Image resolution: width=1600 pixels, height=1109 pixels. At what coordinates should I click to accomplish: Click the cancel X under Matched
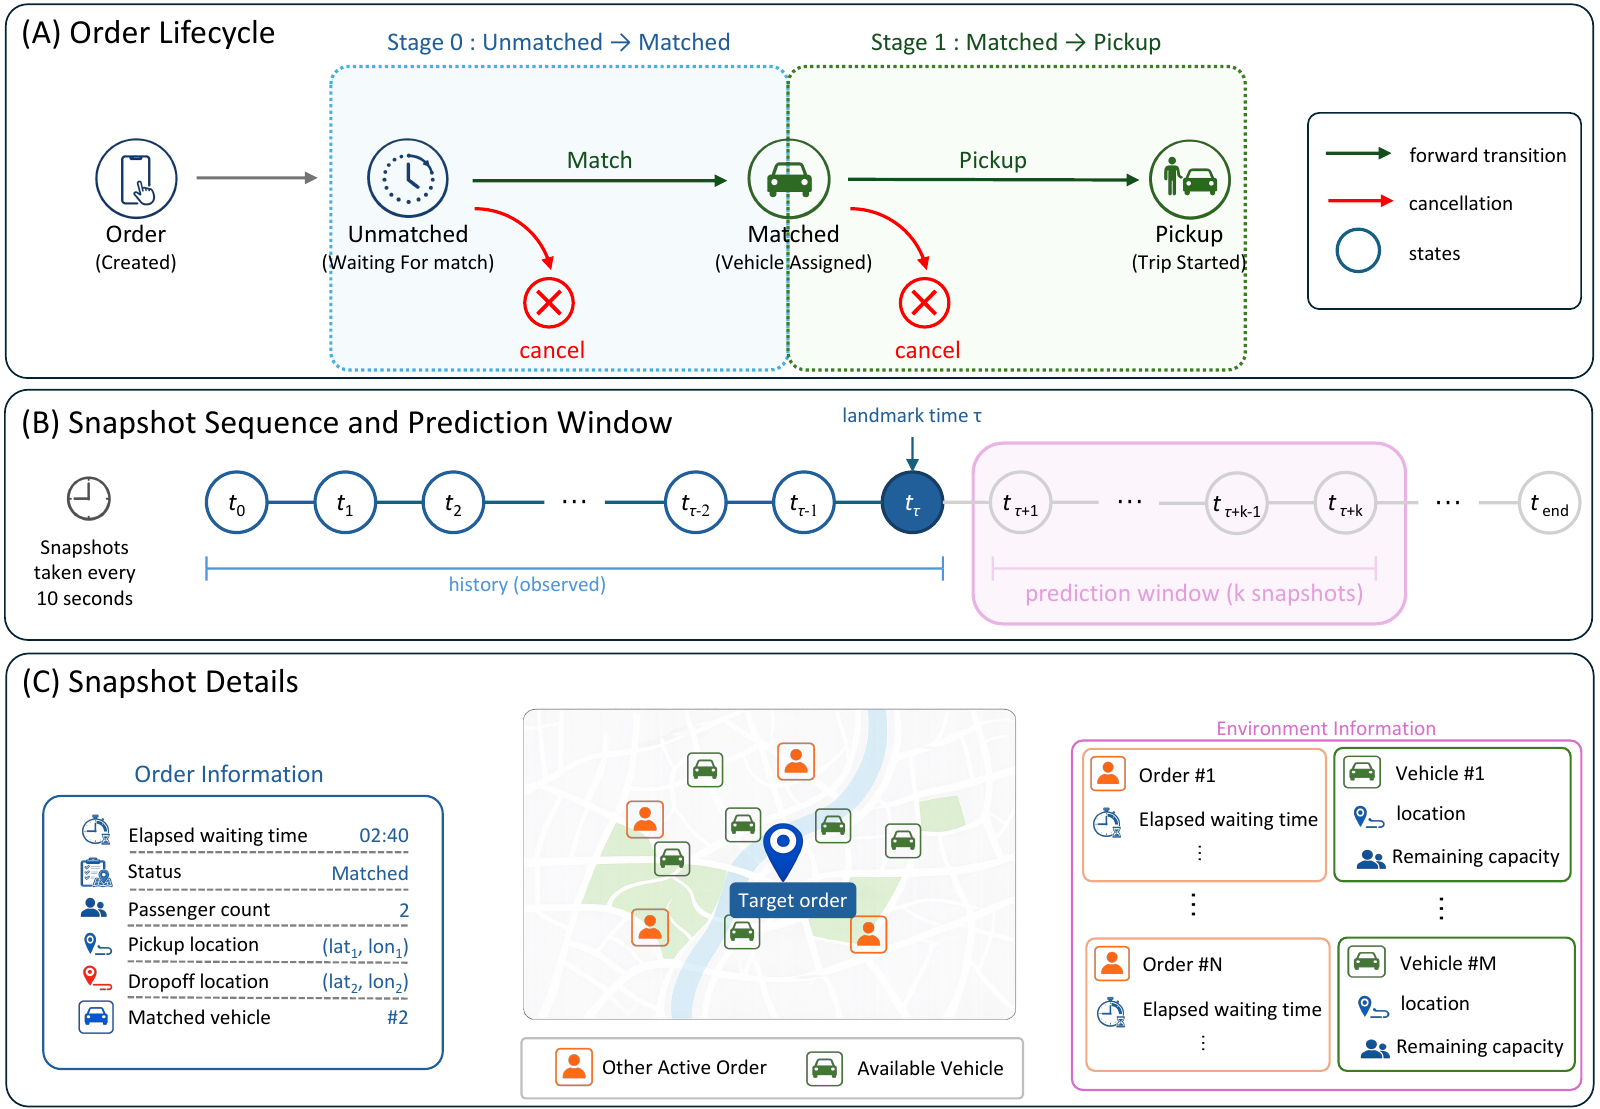click(x=924, y=303)
